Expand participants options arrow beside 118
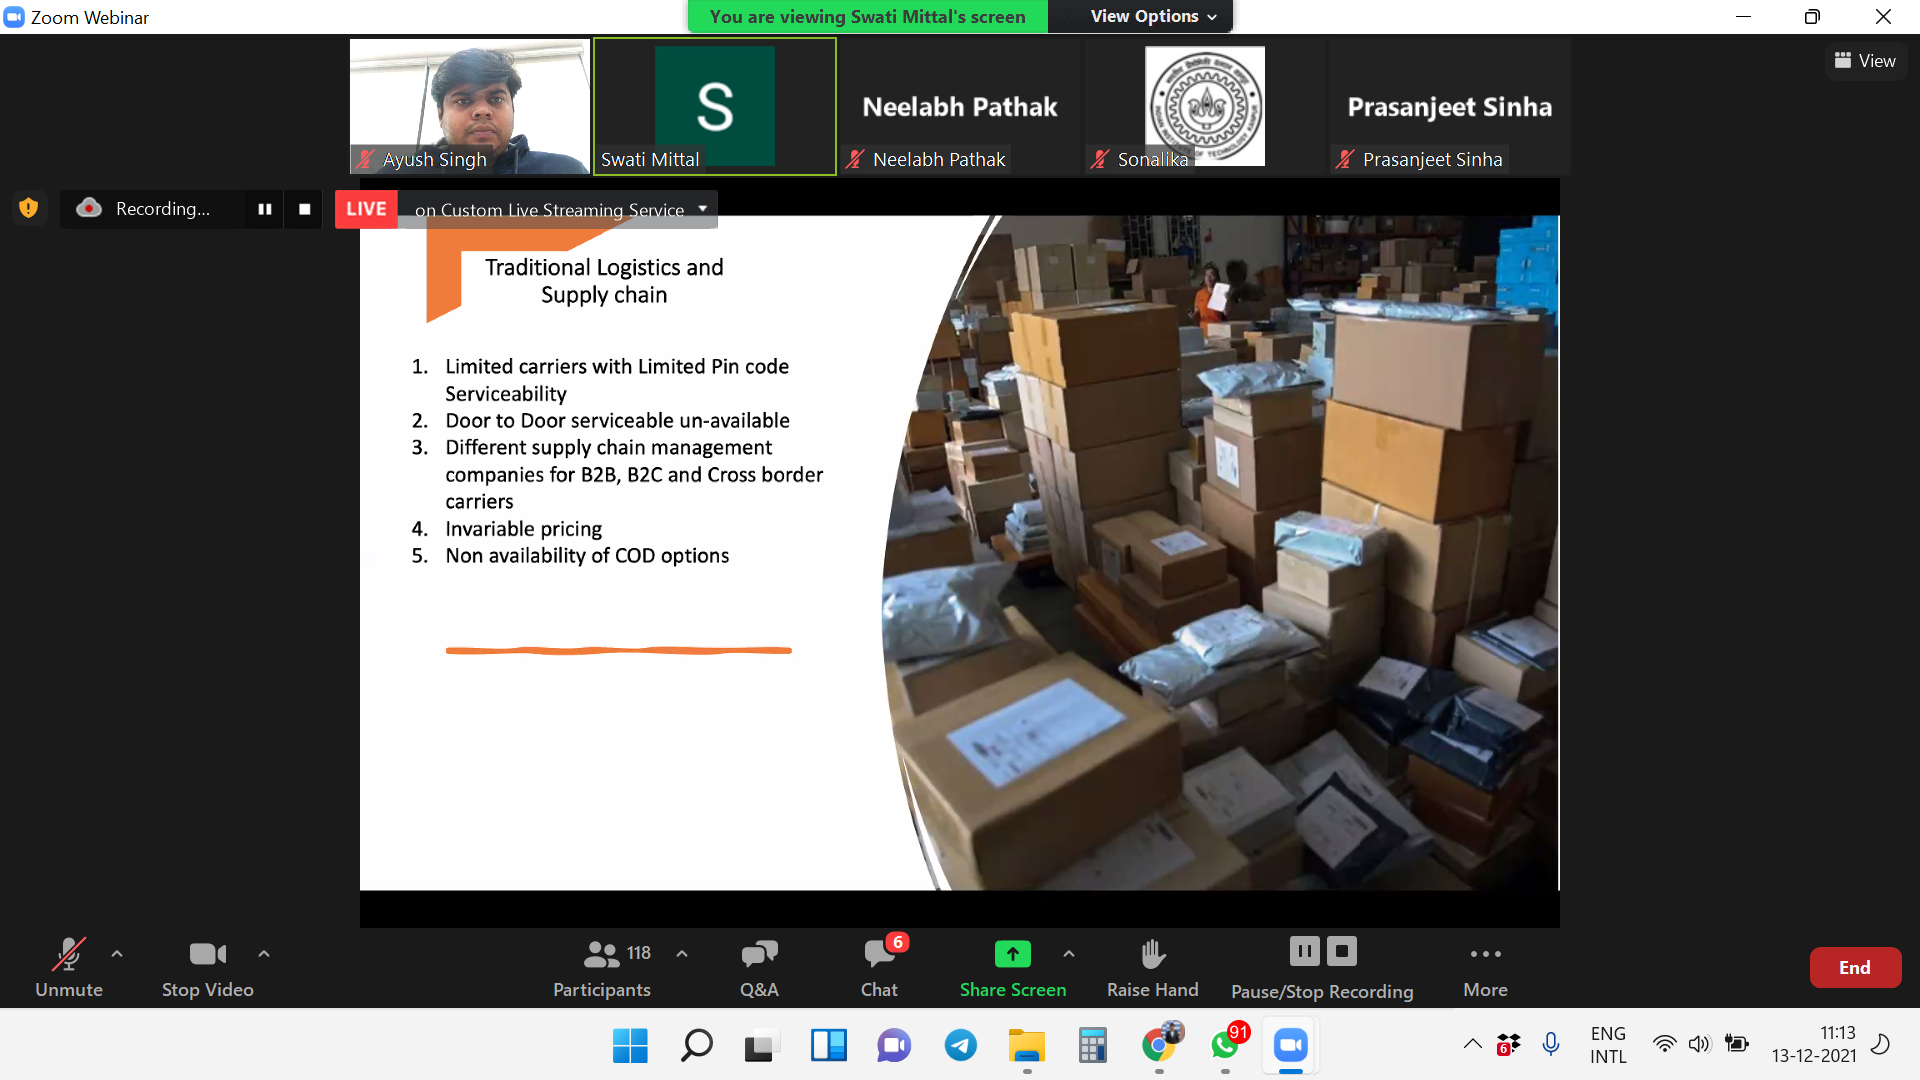Viewport: 1920px width, 1080px height. pyautogui.click(x=682, y=954)
